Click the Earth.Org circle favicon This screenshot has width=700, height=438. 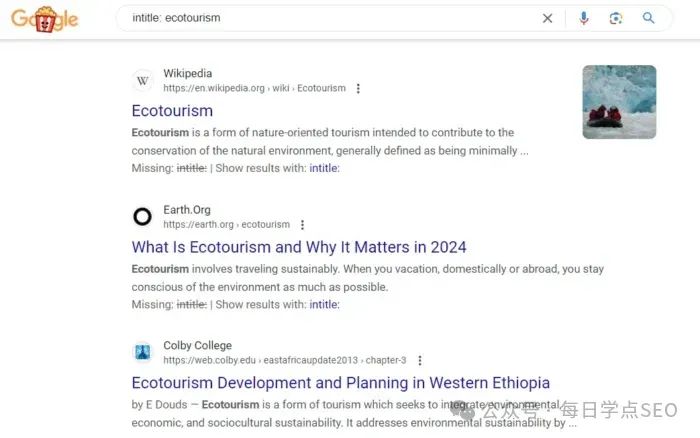pos(143,217)
